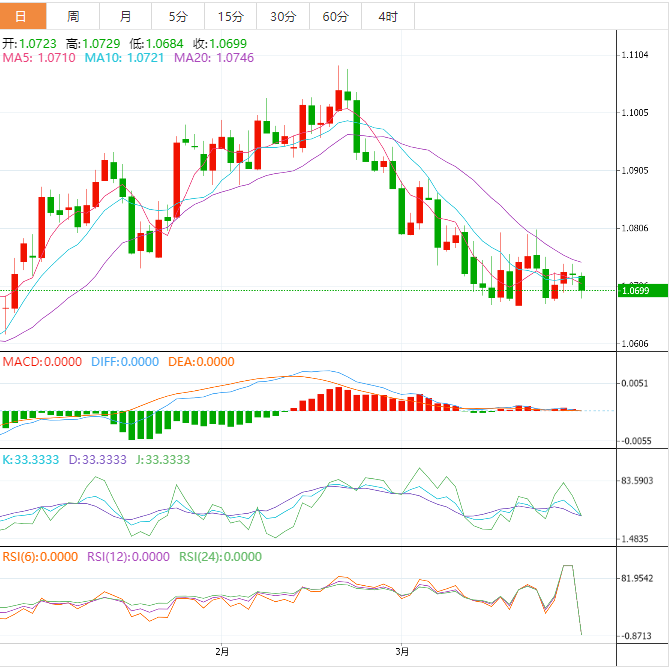Select the 15分 timeframe tab

tap(229, 16)
